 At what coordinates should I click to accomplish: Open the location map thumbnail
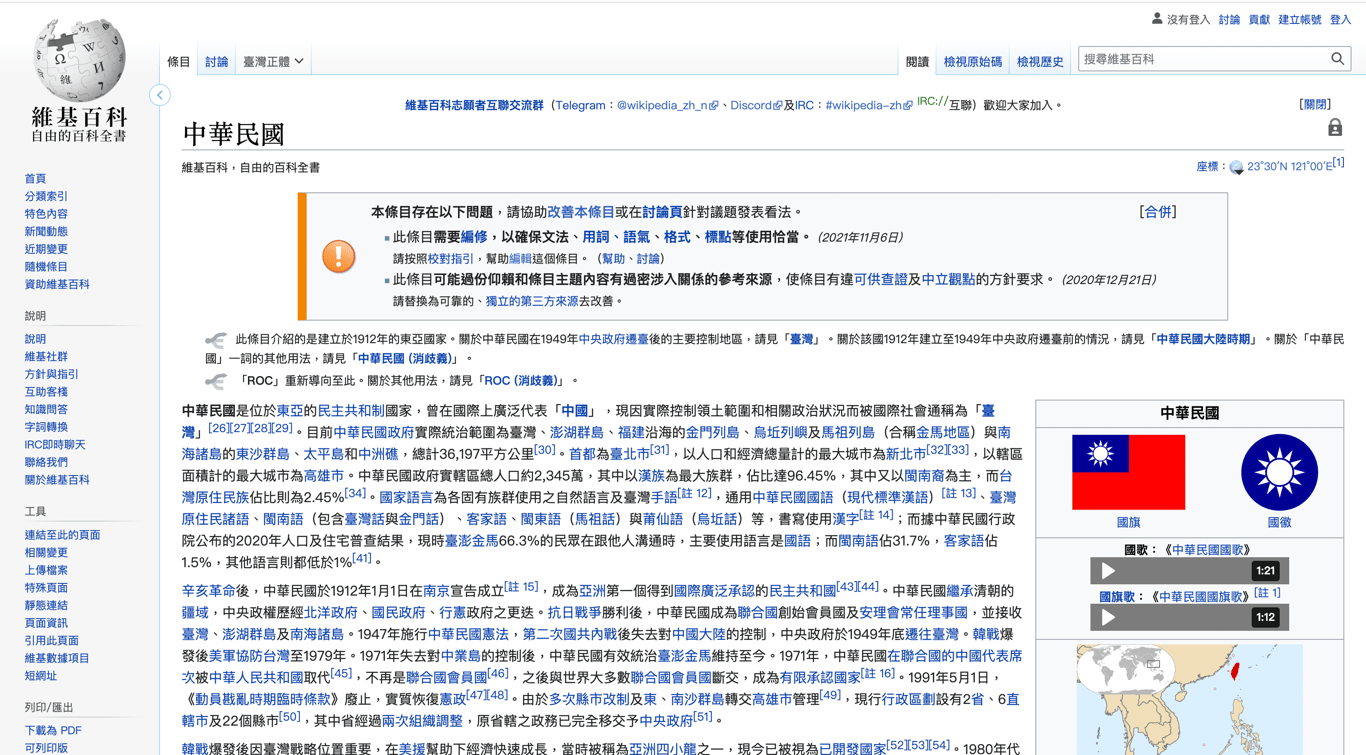pyautogui.click(x=1189, y=699)
